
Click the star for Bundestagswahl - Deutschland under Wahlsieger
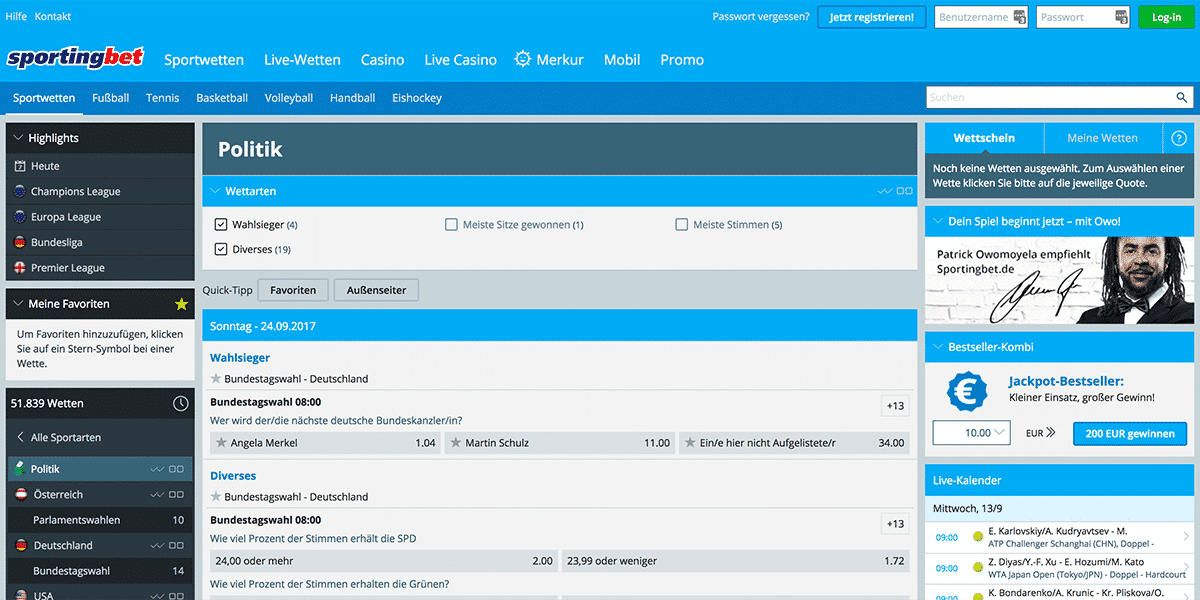(216, 379)
